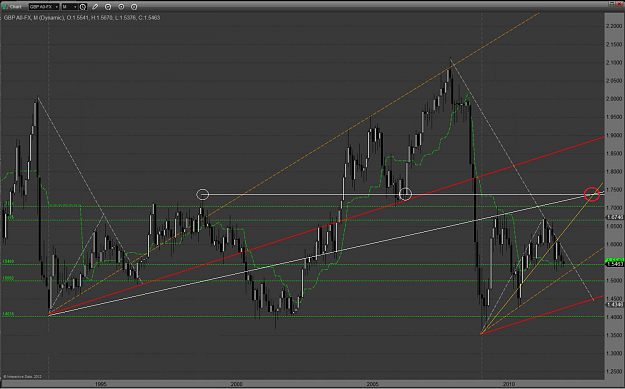Open the M interval dropdown

tap(69, 7)
